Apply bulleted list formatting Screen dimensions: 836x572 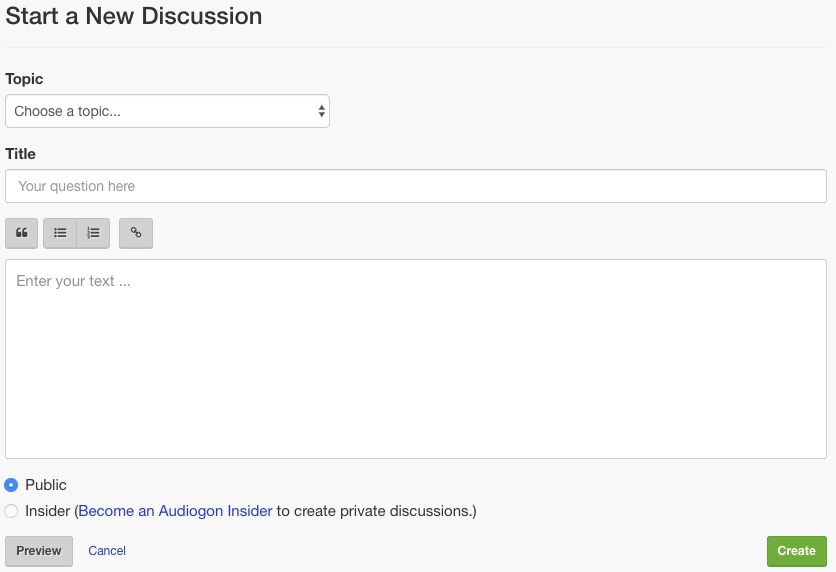point(60,233)
